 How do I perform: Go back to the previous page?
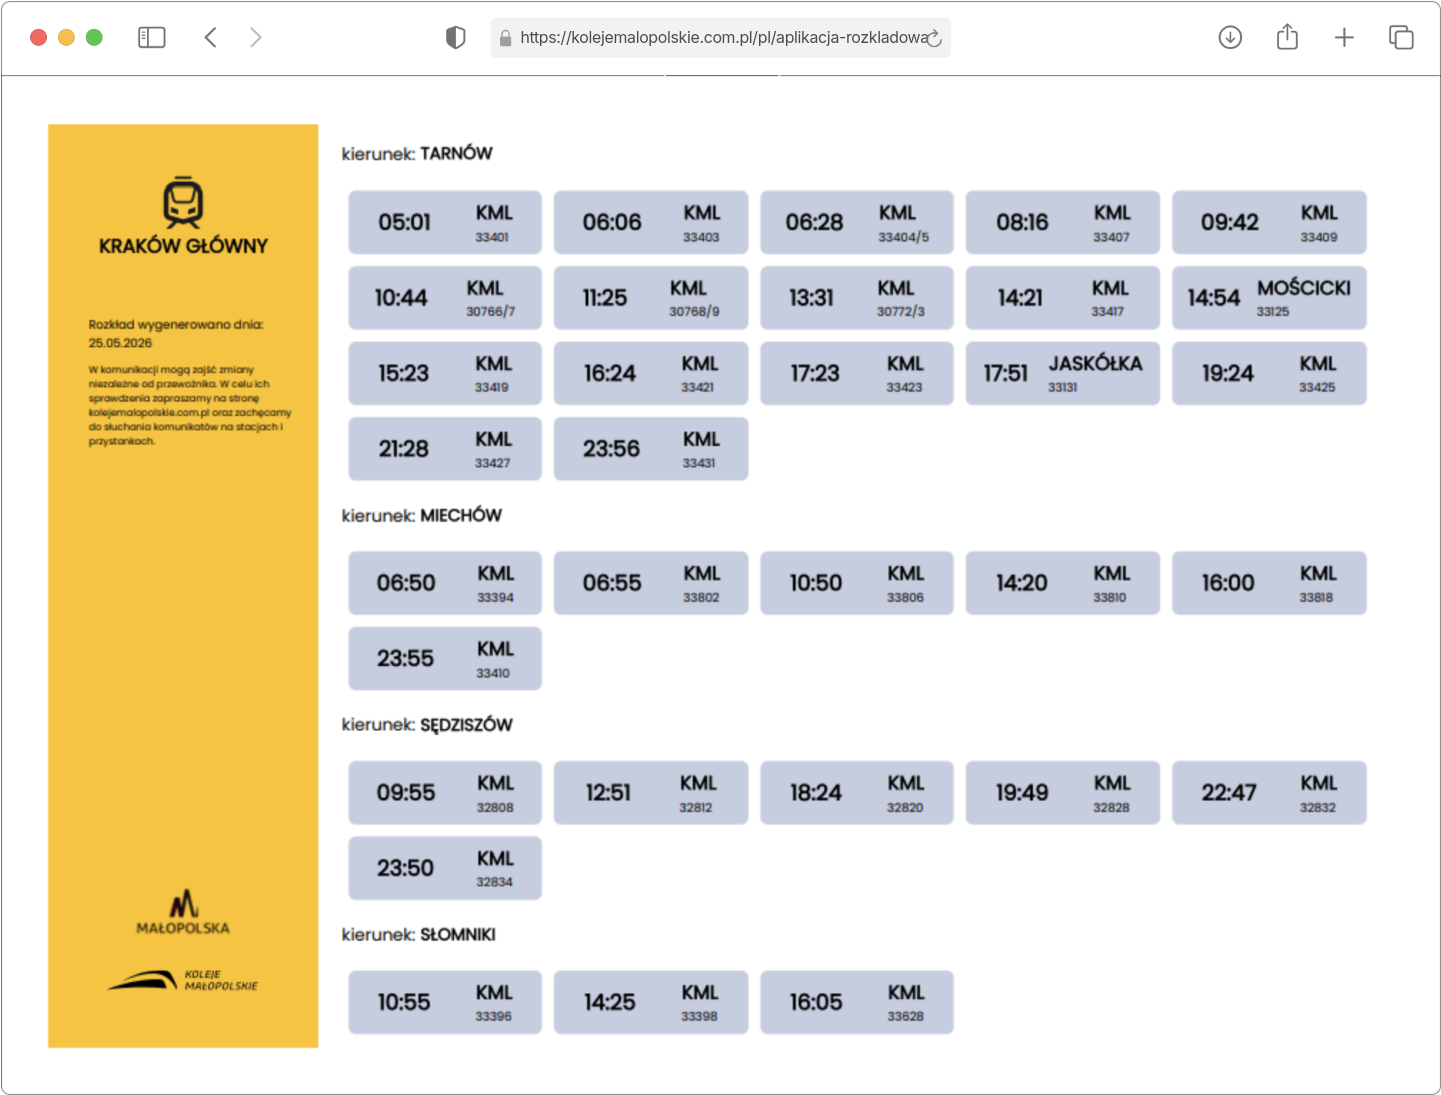pos(210,38)
